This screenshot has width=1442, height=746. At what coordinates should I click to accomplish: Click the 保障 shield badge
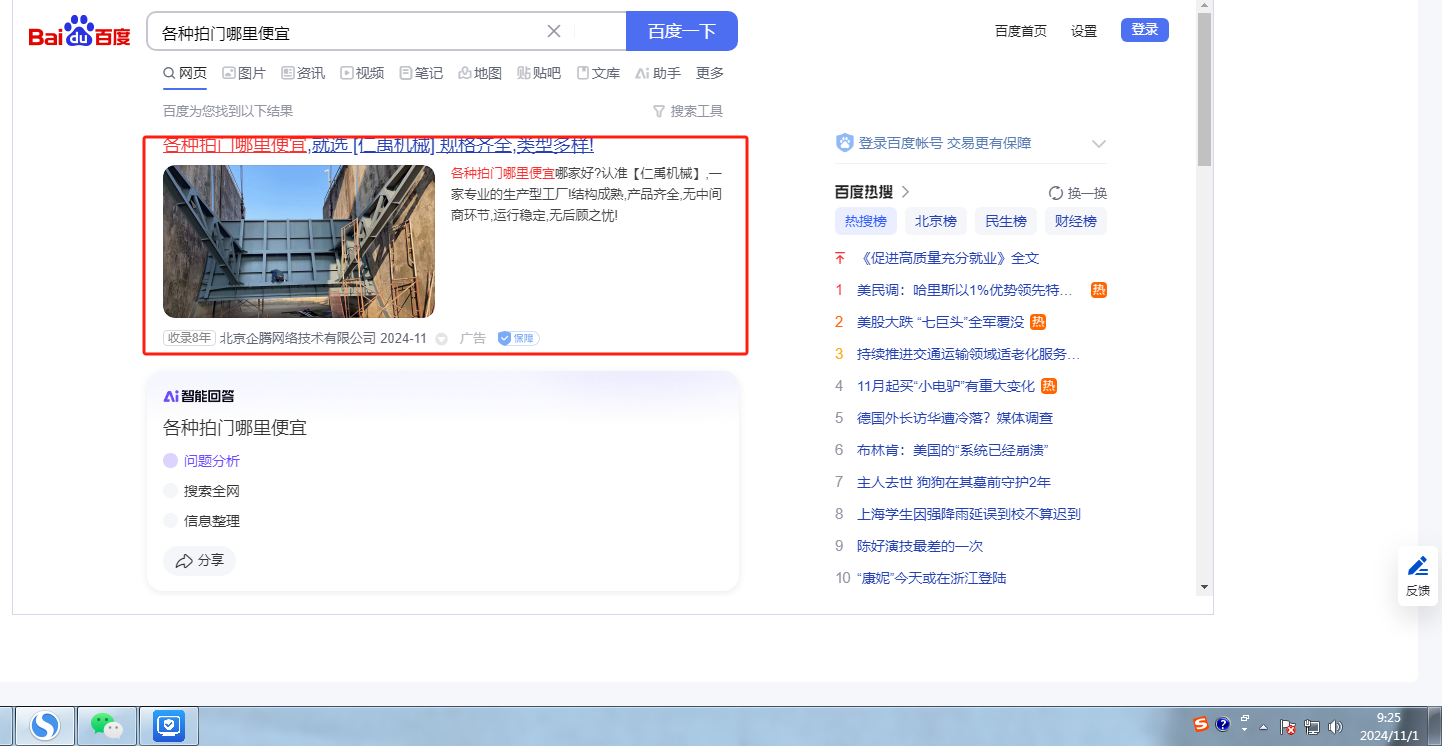(519, 338)
